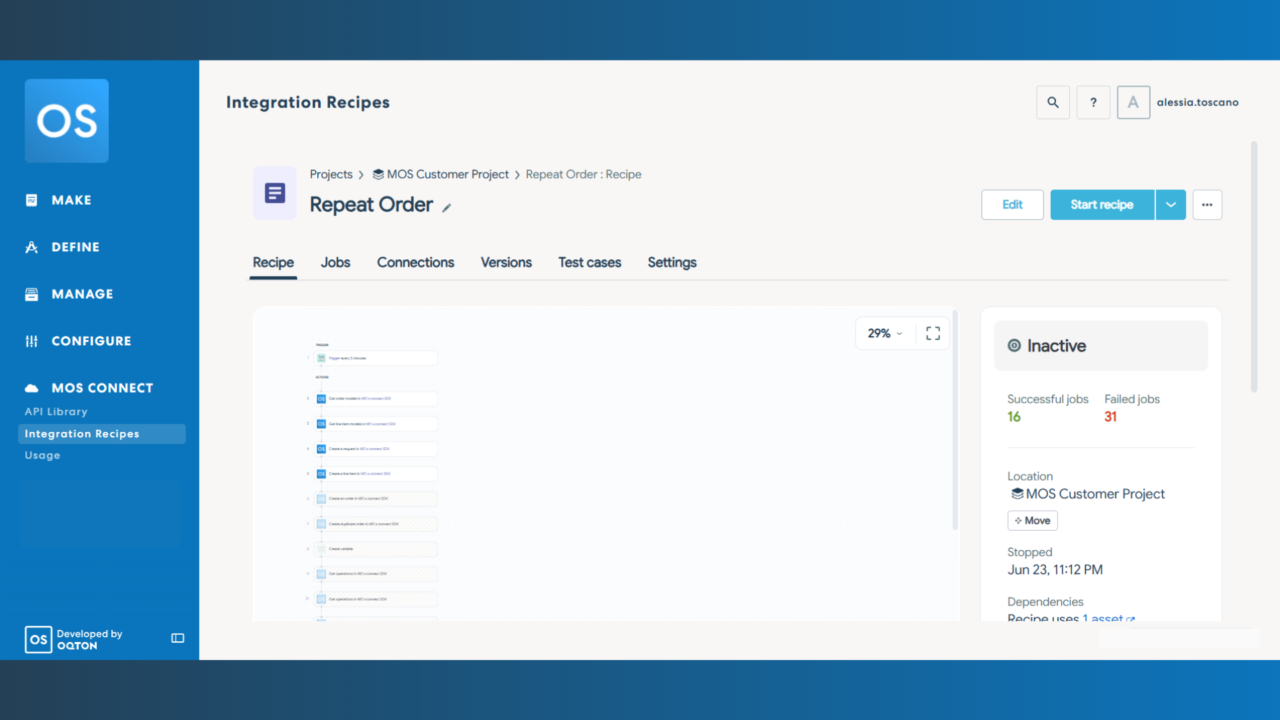Open the Start recipe dropdown arrow

tap(1170, 205)
